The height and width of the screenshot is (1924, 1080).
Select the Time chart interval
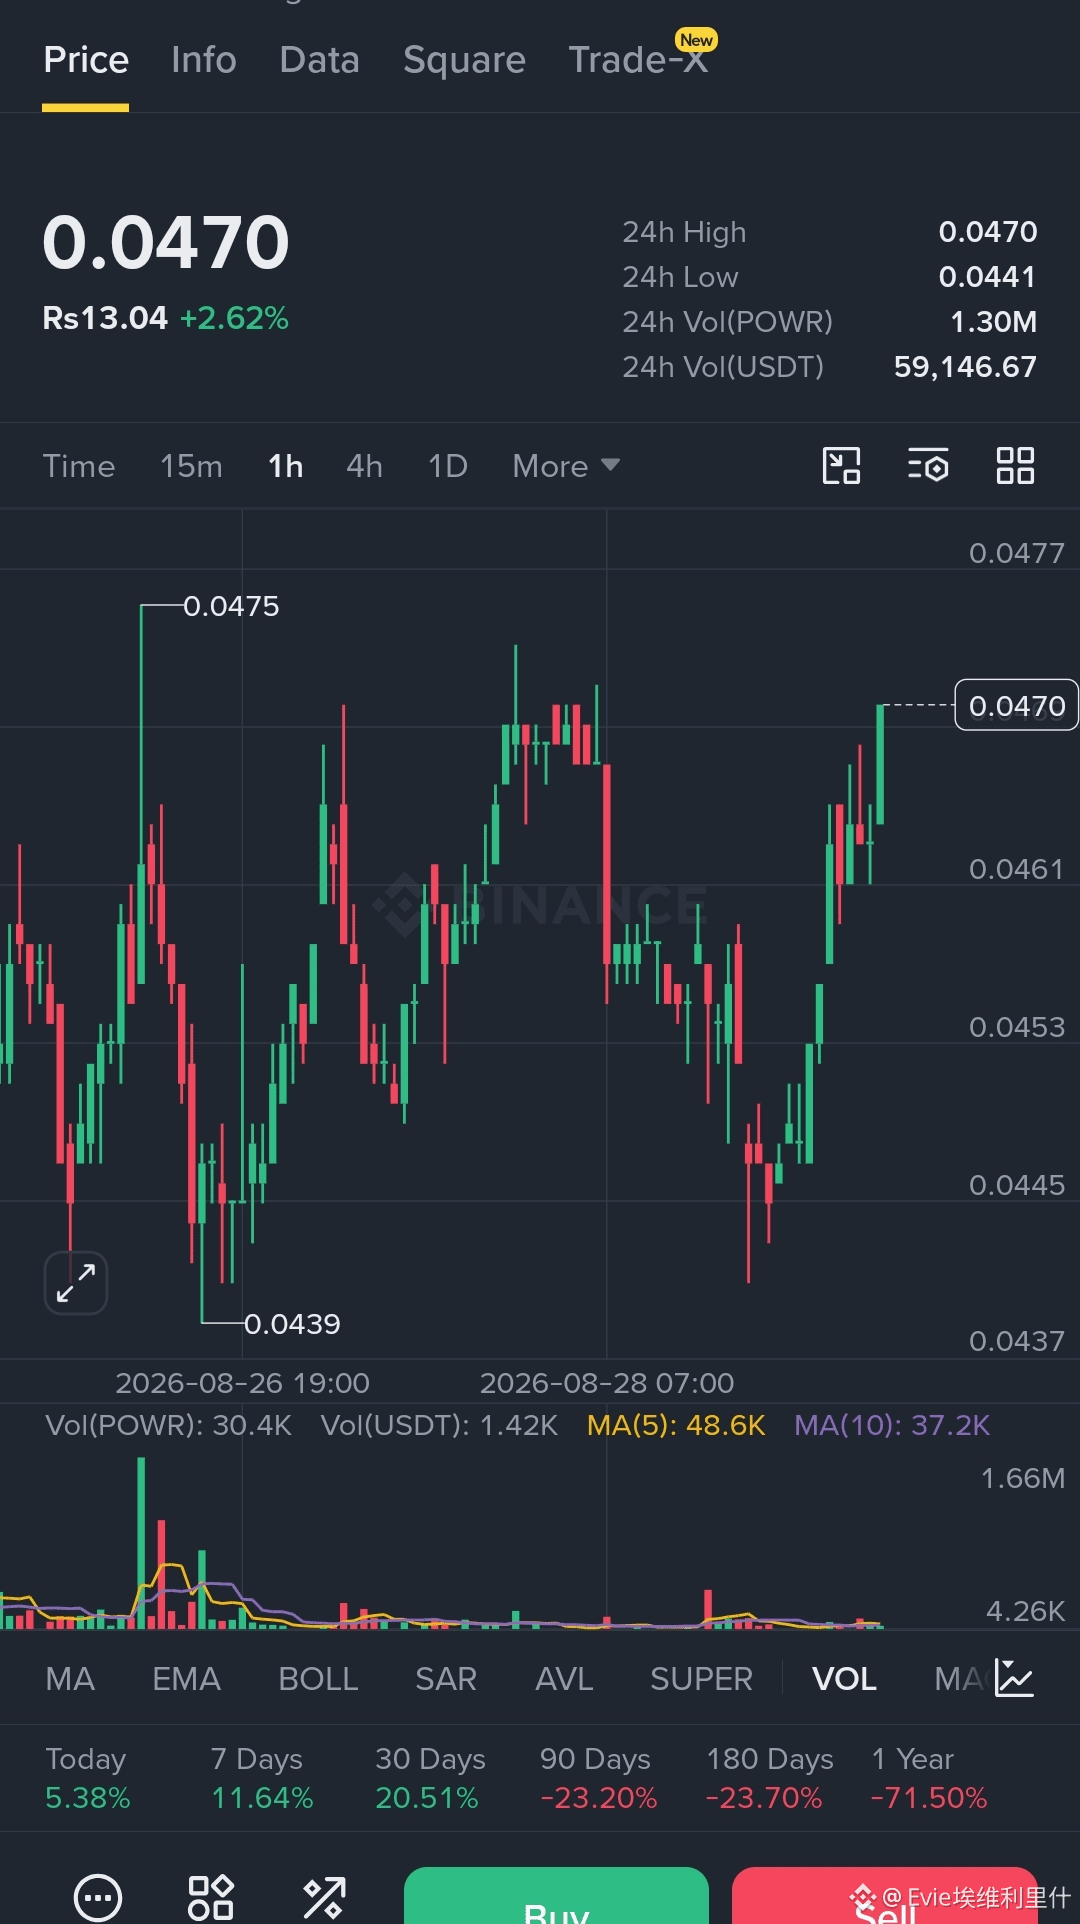[x=79, y=466]
